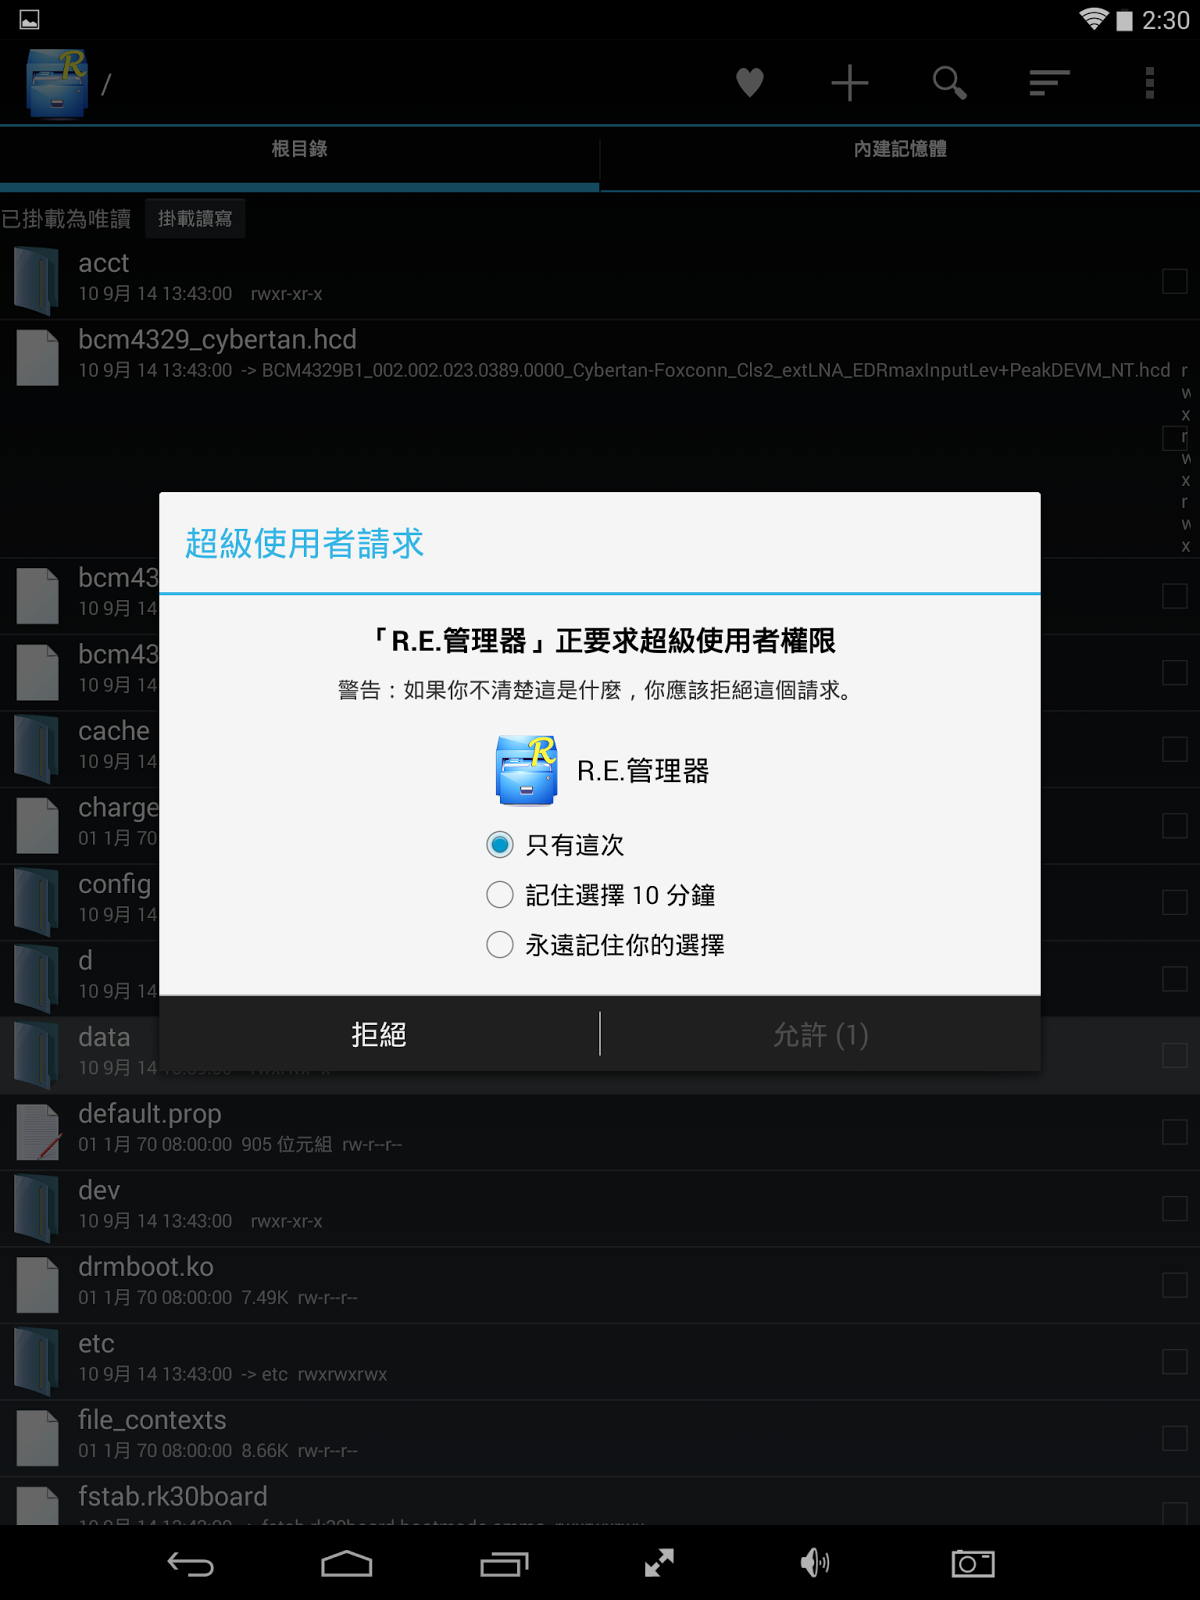Viewport: 1200px width, 1600px height.
Task: Tap the screenshot camera icon in nav bar
Action: coord(973,1563)
